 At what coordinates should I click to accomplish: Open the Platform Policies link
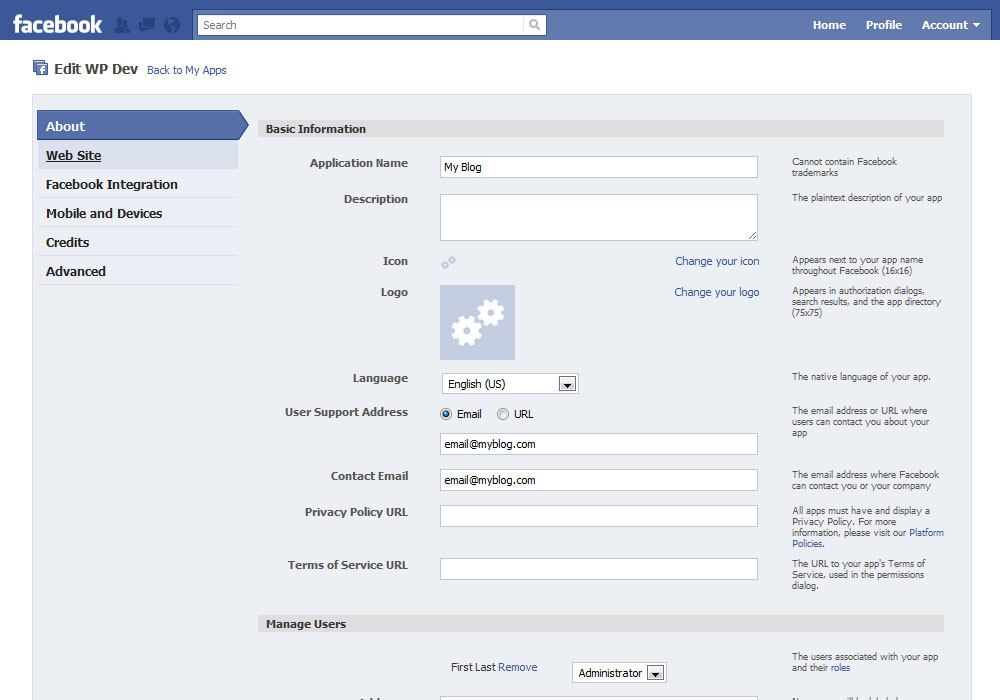[926, 533]
